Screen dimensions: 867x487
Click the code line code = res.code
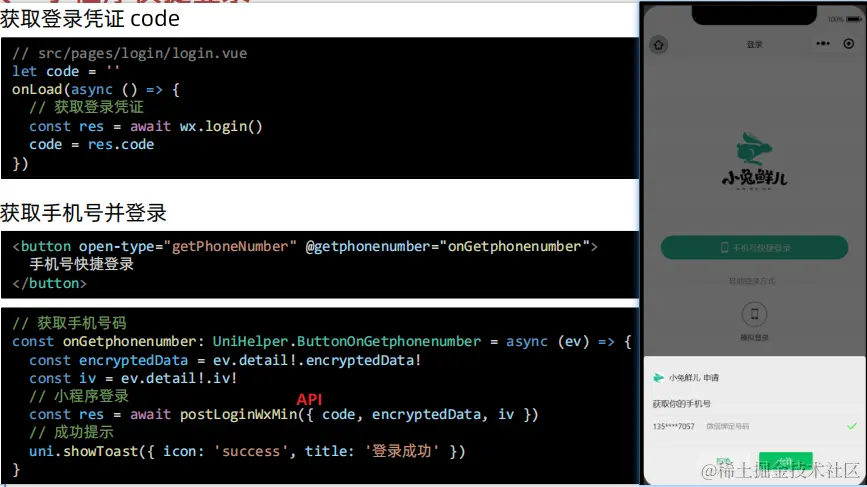point(92,144)
